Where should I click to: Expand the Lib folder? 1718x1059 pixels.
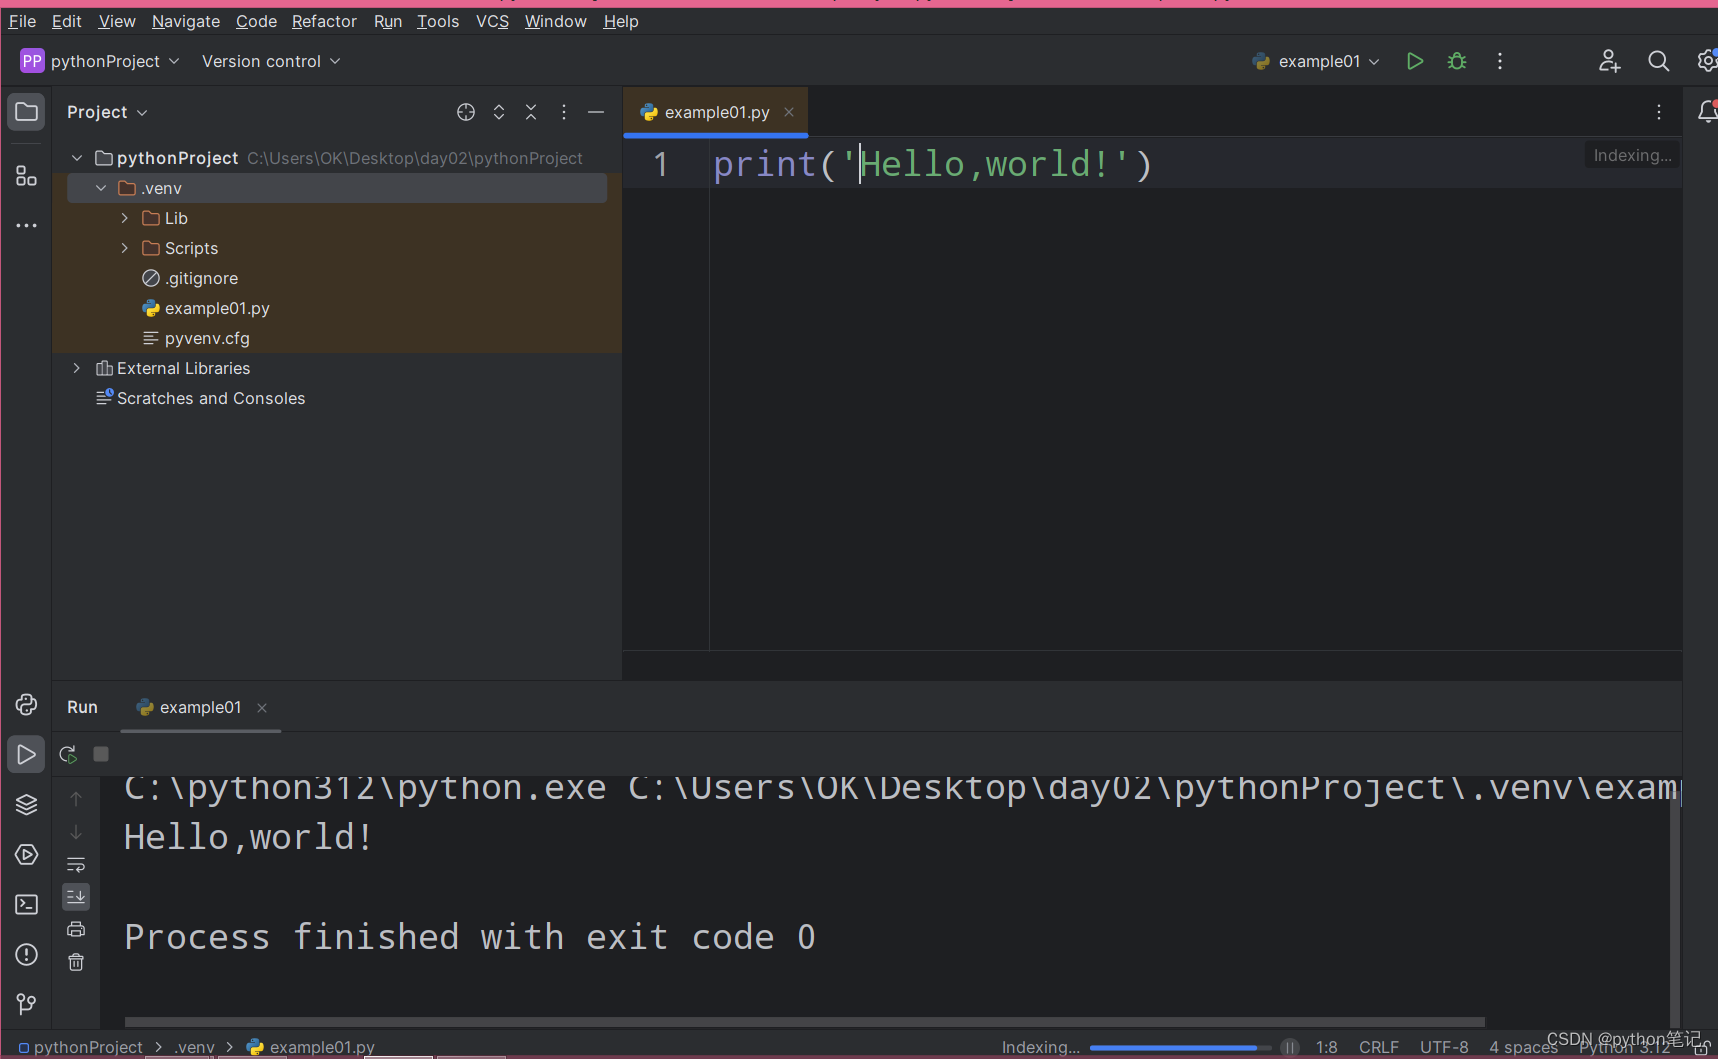pos(125,218)
